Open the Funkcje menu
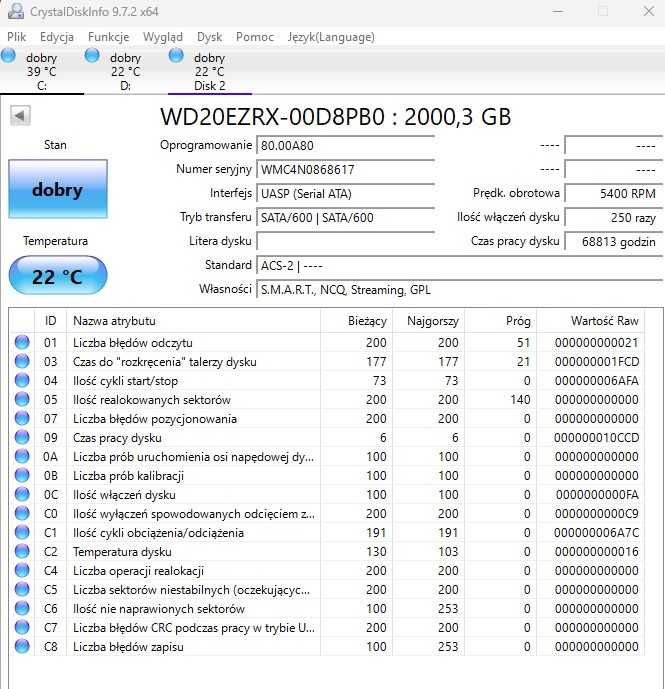The width and height of the screenshot is (665, 689). [x=109, y=37]
